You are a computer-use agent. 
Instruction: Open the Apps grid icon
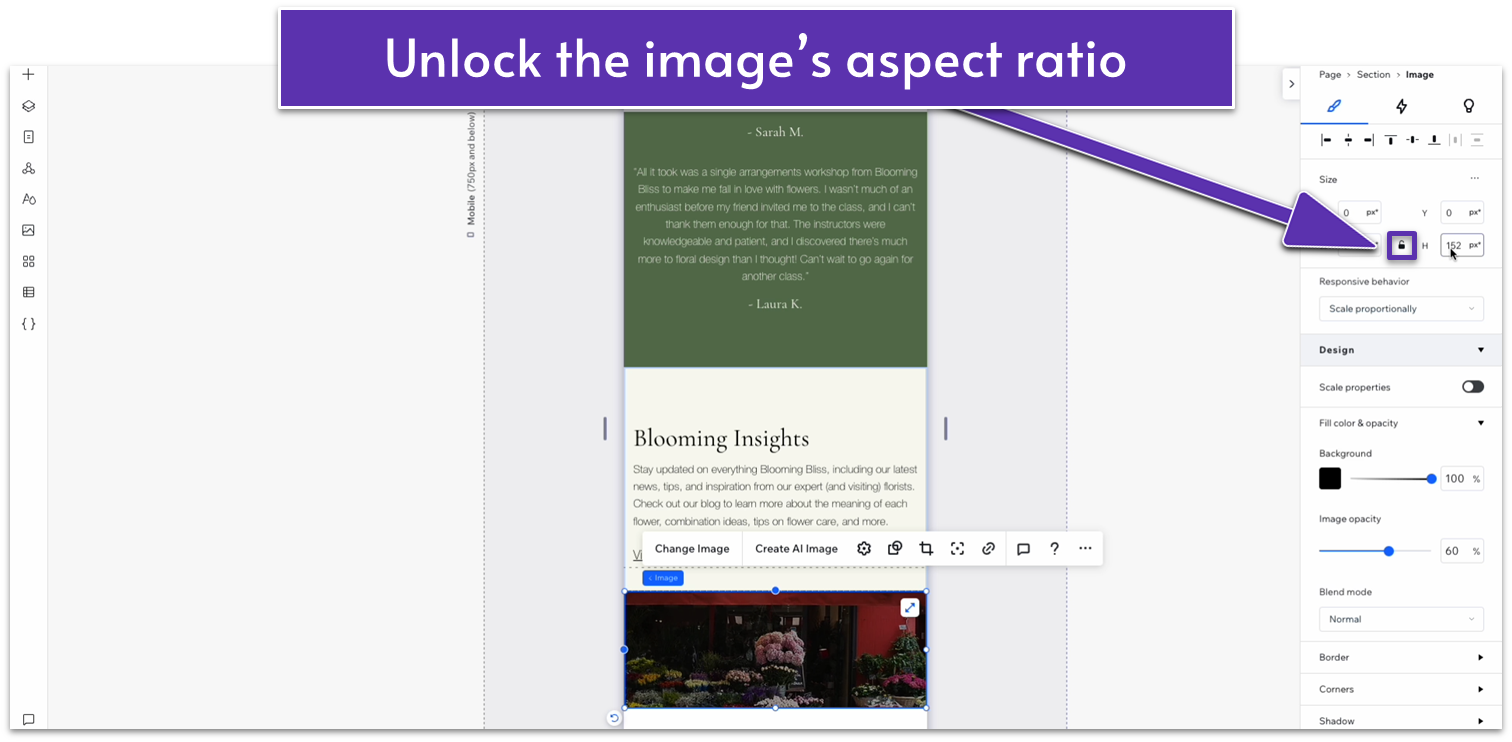pos(28,261)
